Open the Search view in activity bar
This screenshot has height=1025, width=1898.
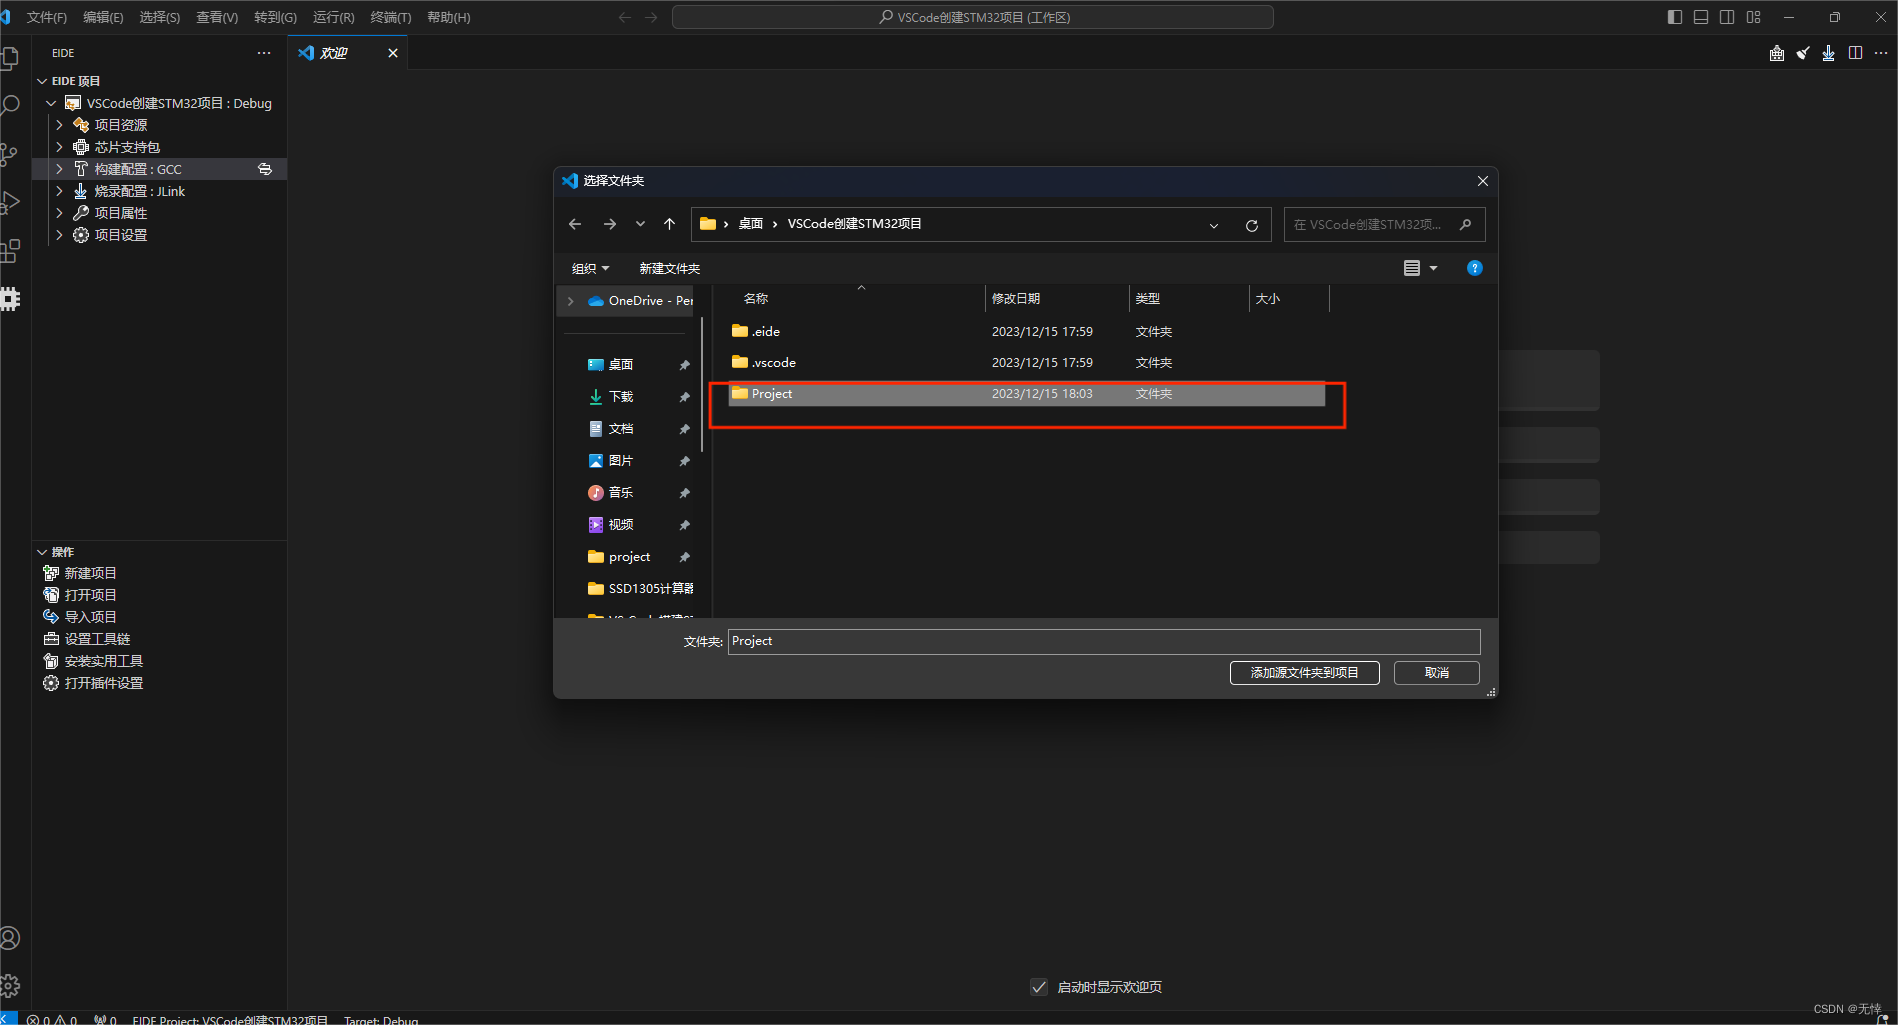[x=10, y=106]
